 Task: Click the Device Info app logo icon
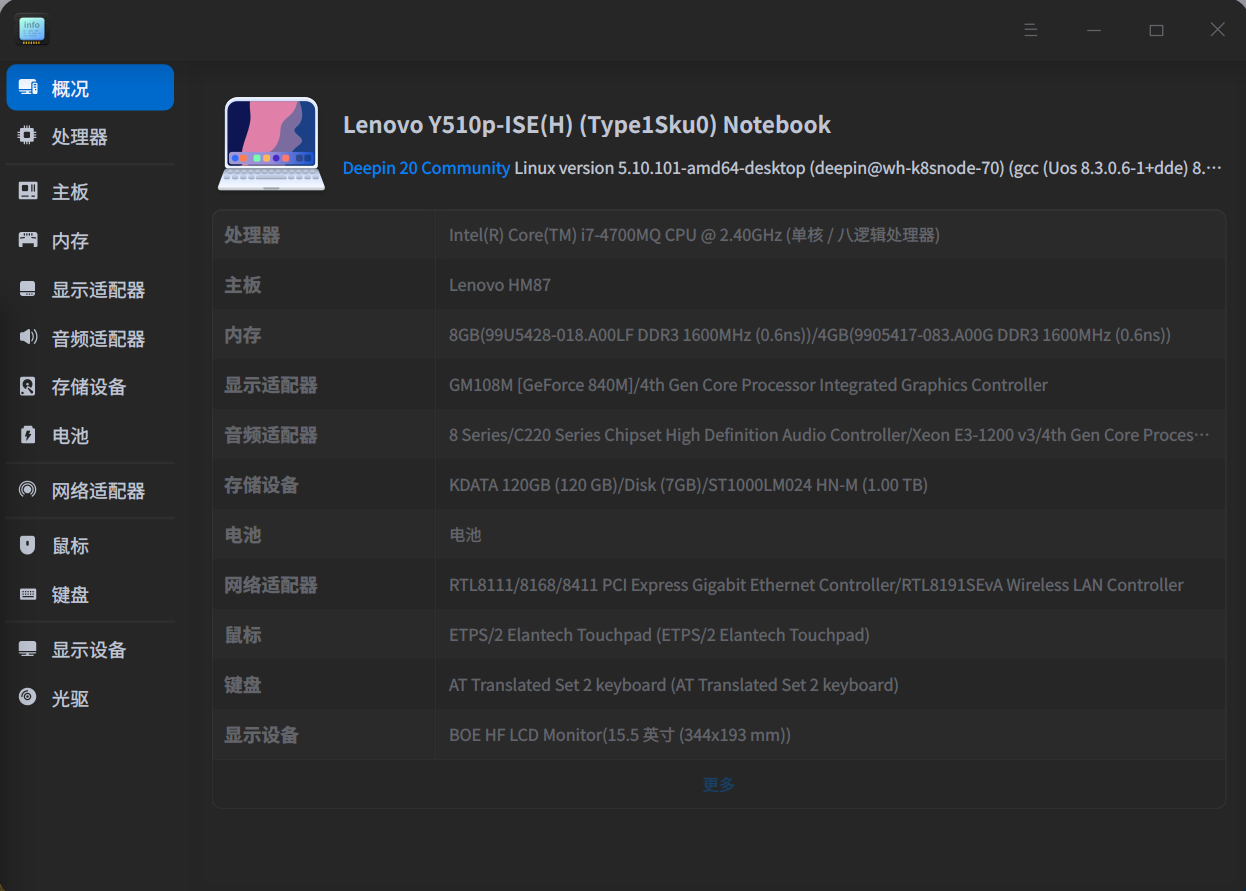pyautogui.click(x=31, y=30)
